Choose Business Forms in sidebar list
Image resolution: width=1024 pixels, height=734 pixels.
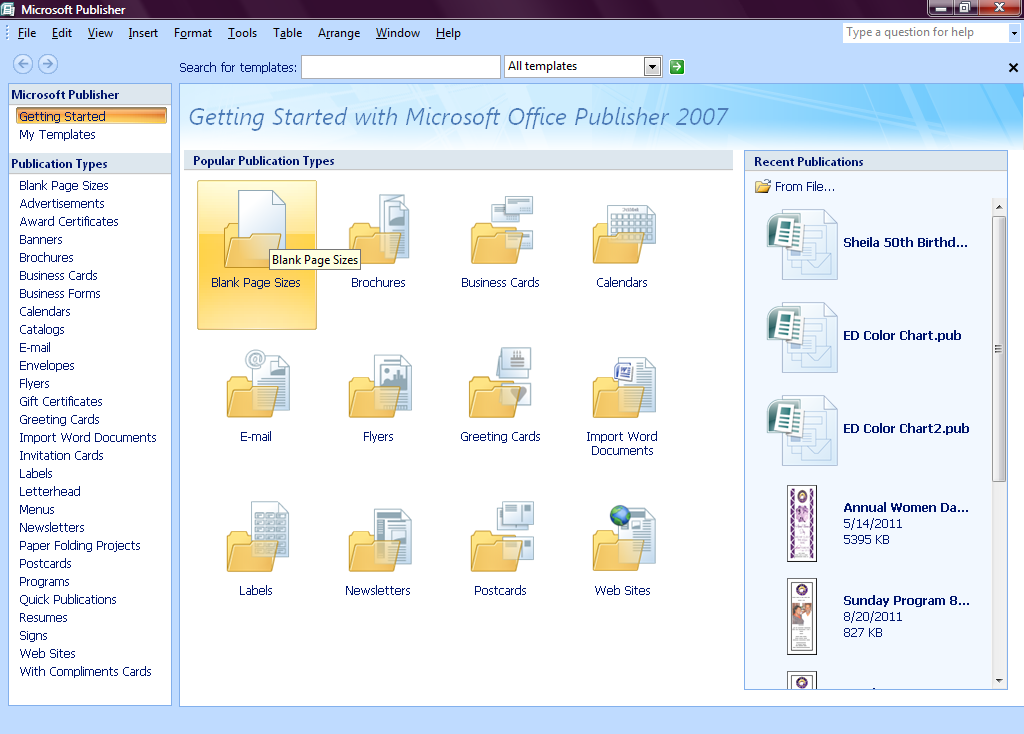(60, 294)
